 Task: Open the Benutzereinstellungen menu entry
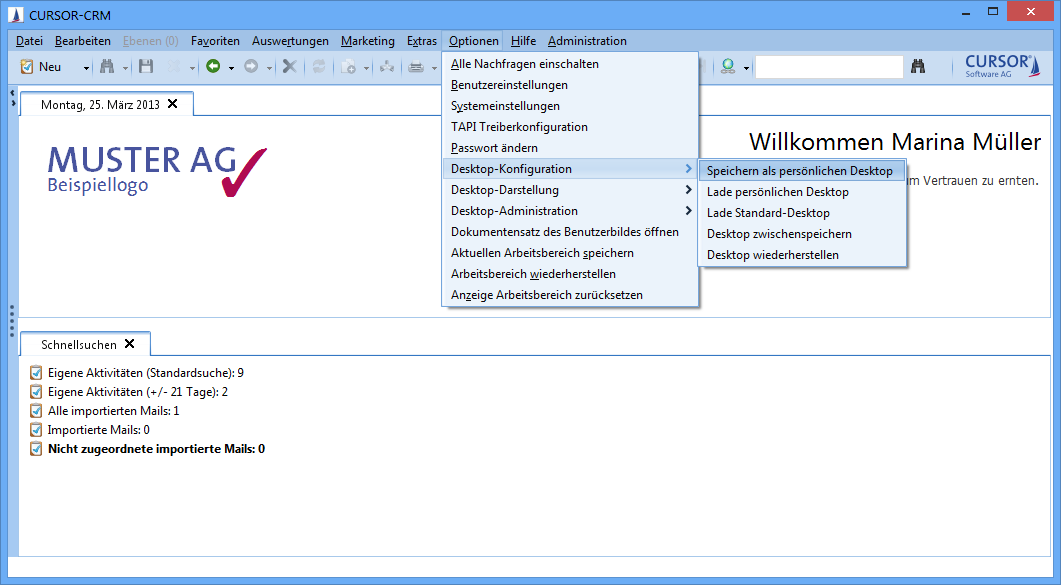[509, 85]
